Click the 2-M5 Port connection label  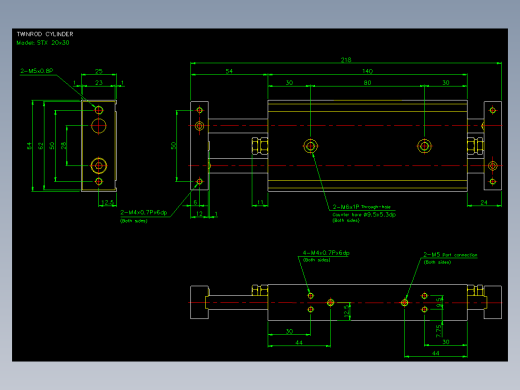click(450, 255)
